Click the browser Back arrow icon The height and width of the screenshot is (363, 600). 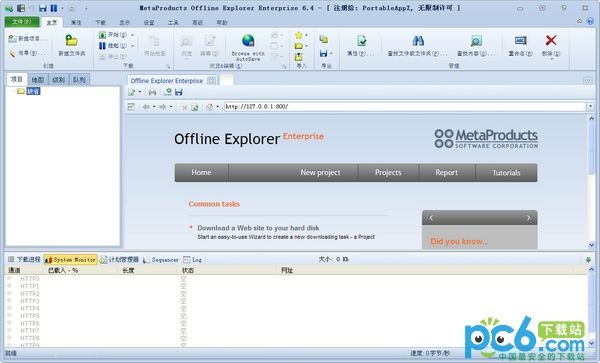click(x=146, y=107)
